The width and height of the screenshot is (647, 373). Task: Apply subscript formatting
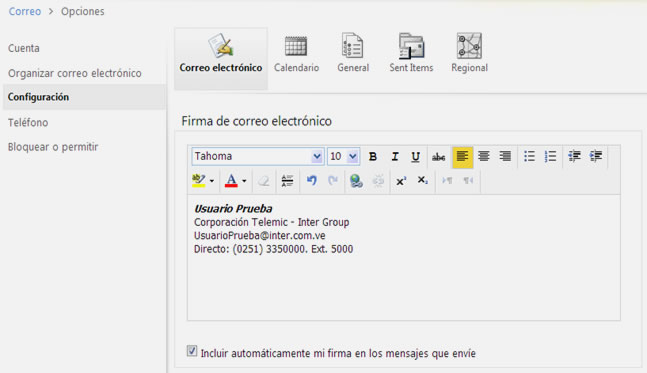point(422,181)
